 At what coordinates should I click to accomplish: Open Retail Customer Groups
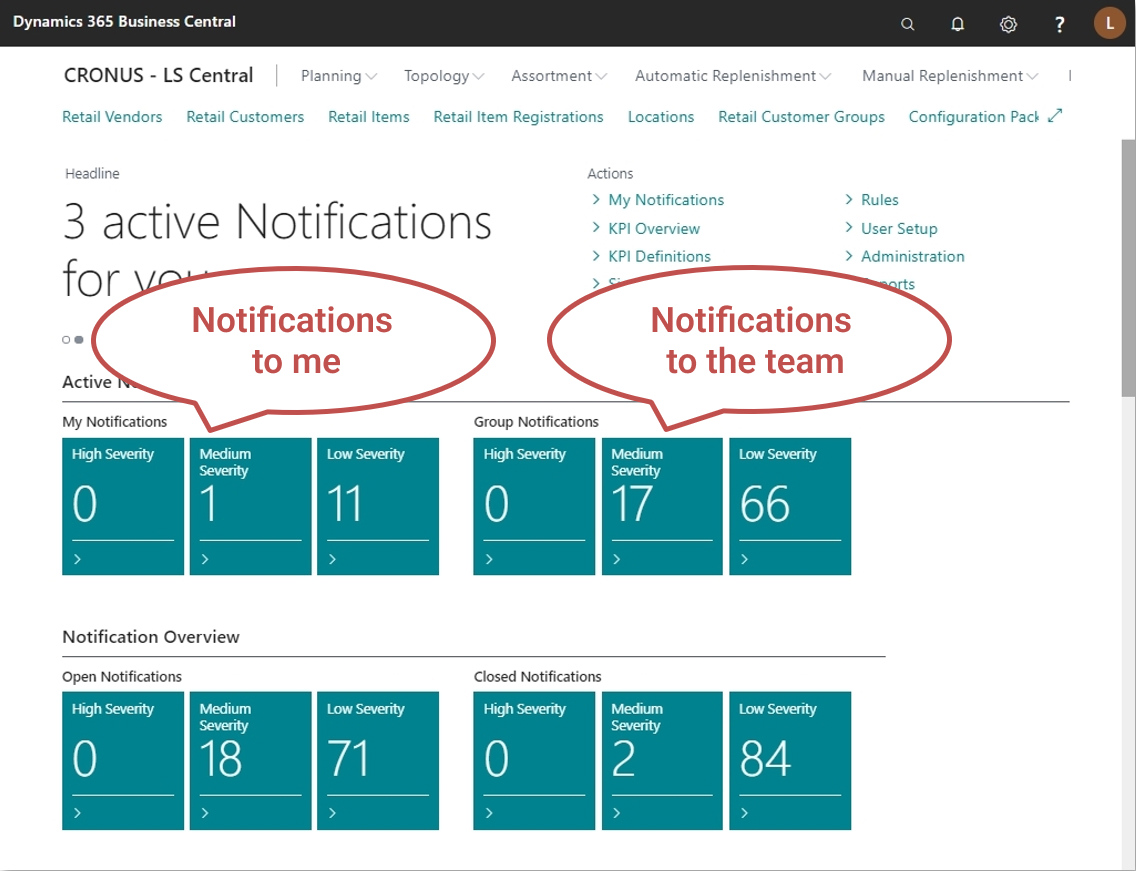click(801, 117)
